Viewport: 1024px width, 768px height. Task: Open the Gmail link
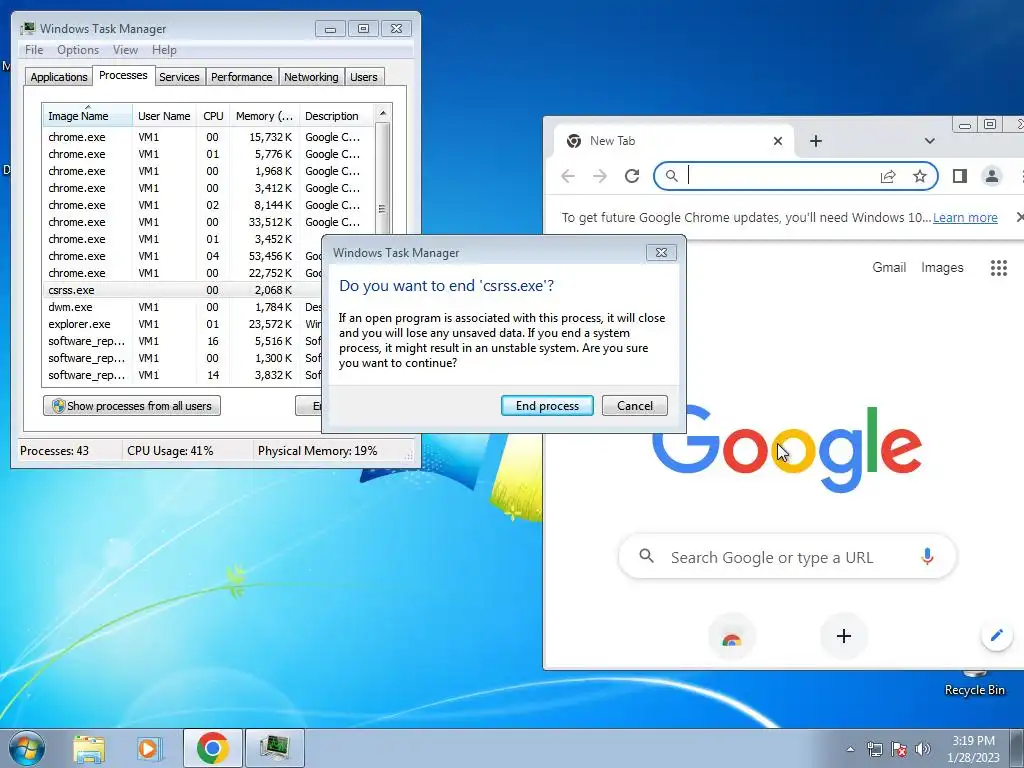889,267
